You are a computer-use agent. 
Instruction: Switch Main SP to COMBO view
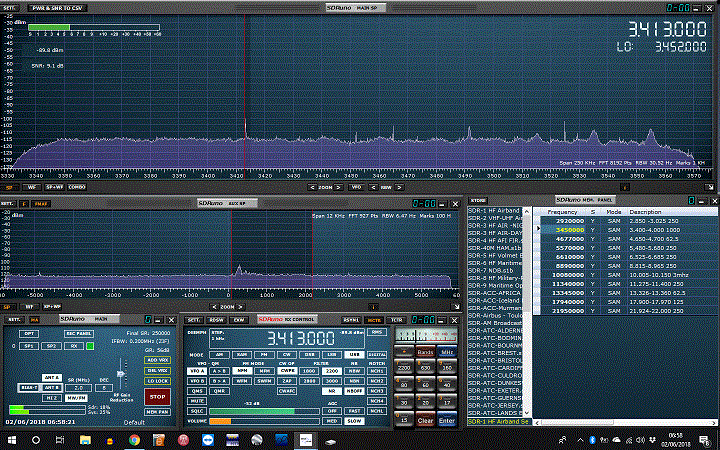pos(77,187)
